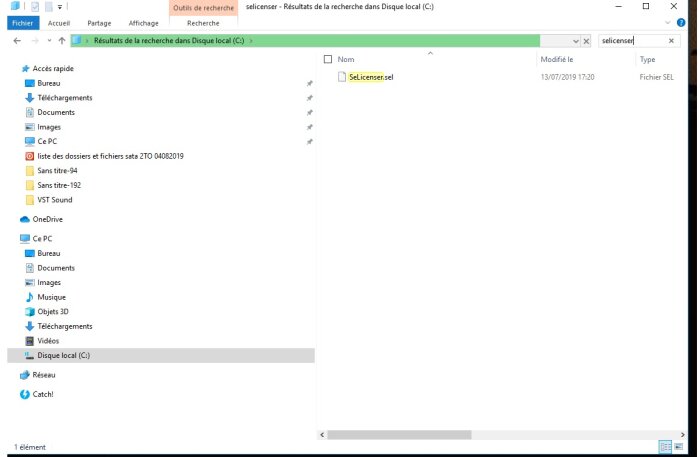Sort results by Modifié le column
Viewport: 700px width, 457px height.
[x=557, y=59]
